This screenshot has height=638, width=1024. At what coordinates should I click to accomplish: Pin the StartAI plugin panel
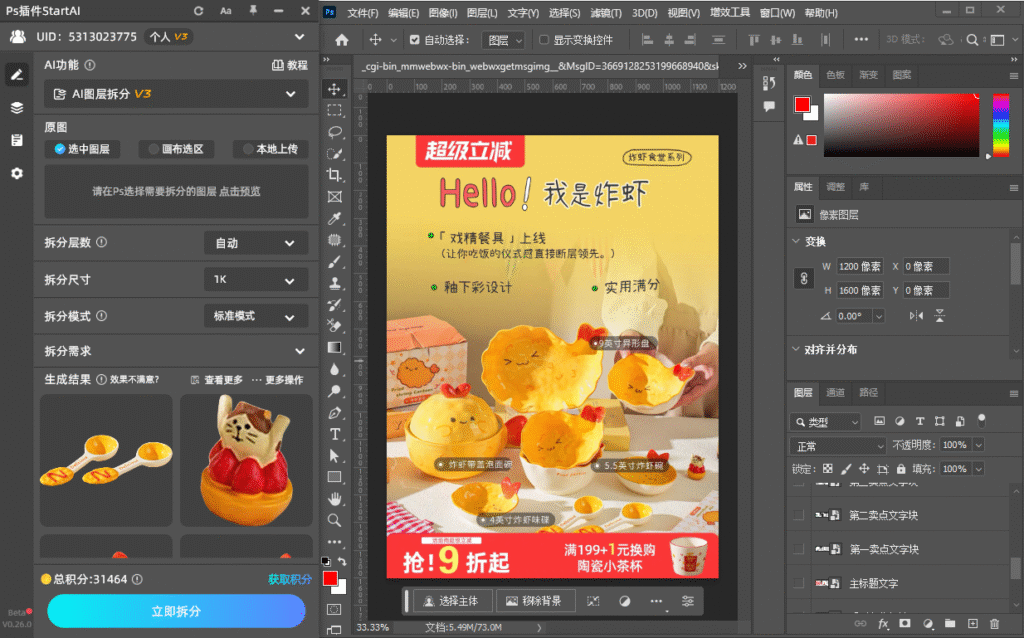253,10
